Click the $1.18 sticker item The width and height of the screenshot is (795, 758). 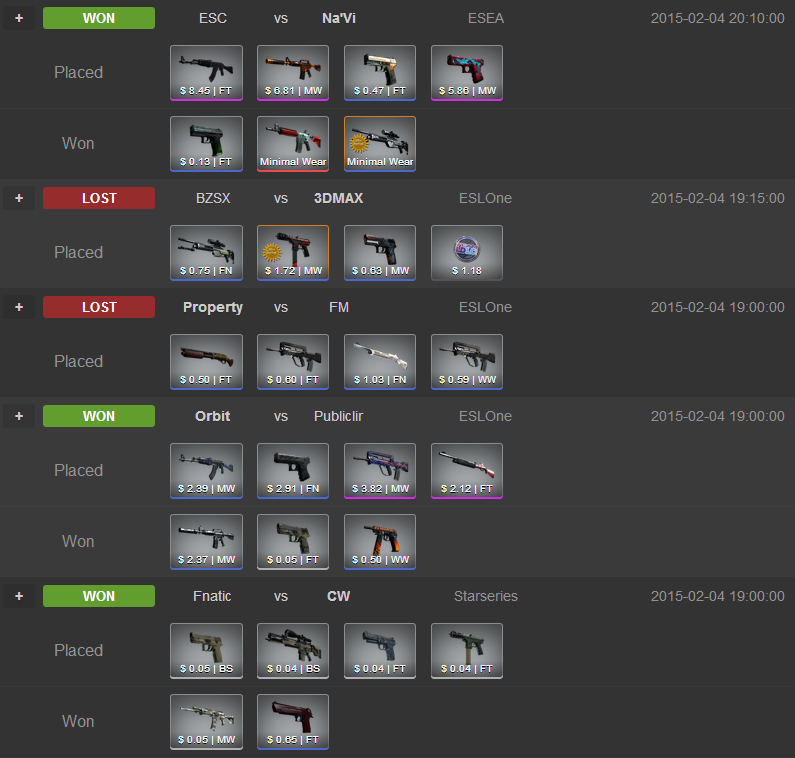tap(467, 253)
